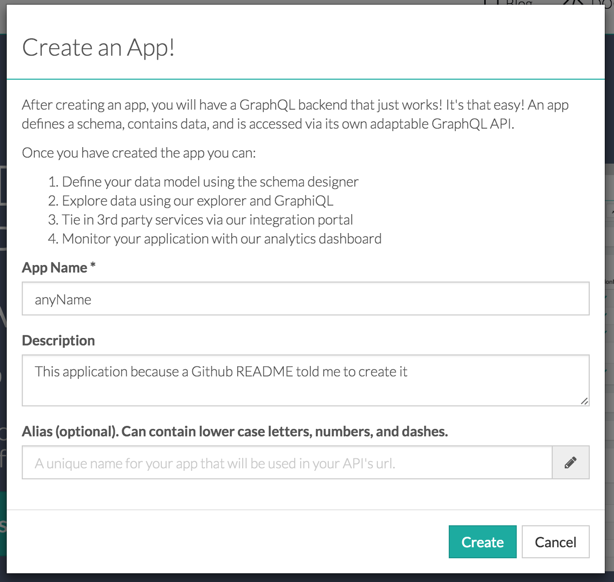Cancel the Create an App dialog
The image size is (614, 582).
pyautogui.click(x=555, y=542)
